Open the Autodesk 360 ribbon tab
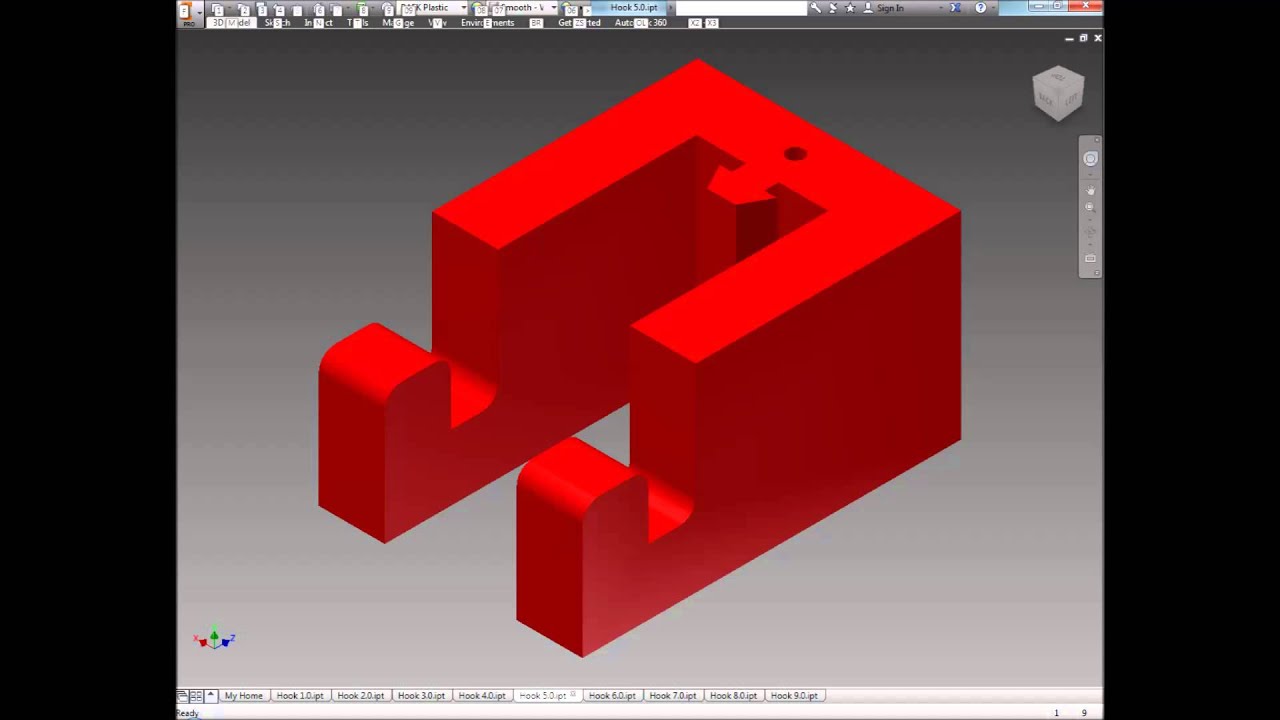This screenshot has height=720, width=1280. (640, 23)
